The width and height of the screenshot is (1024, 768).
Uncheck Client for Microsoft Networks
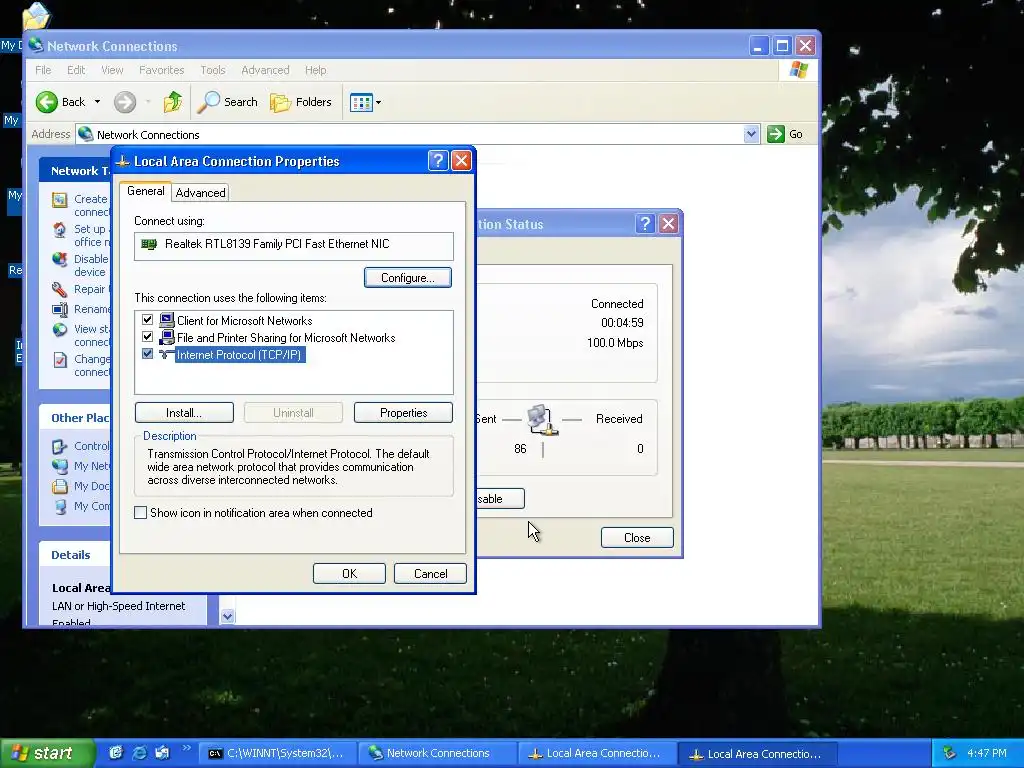[x=148, y=320]
